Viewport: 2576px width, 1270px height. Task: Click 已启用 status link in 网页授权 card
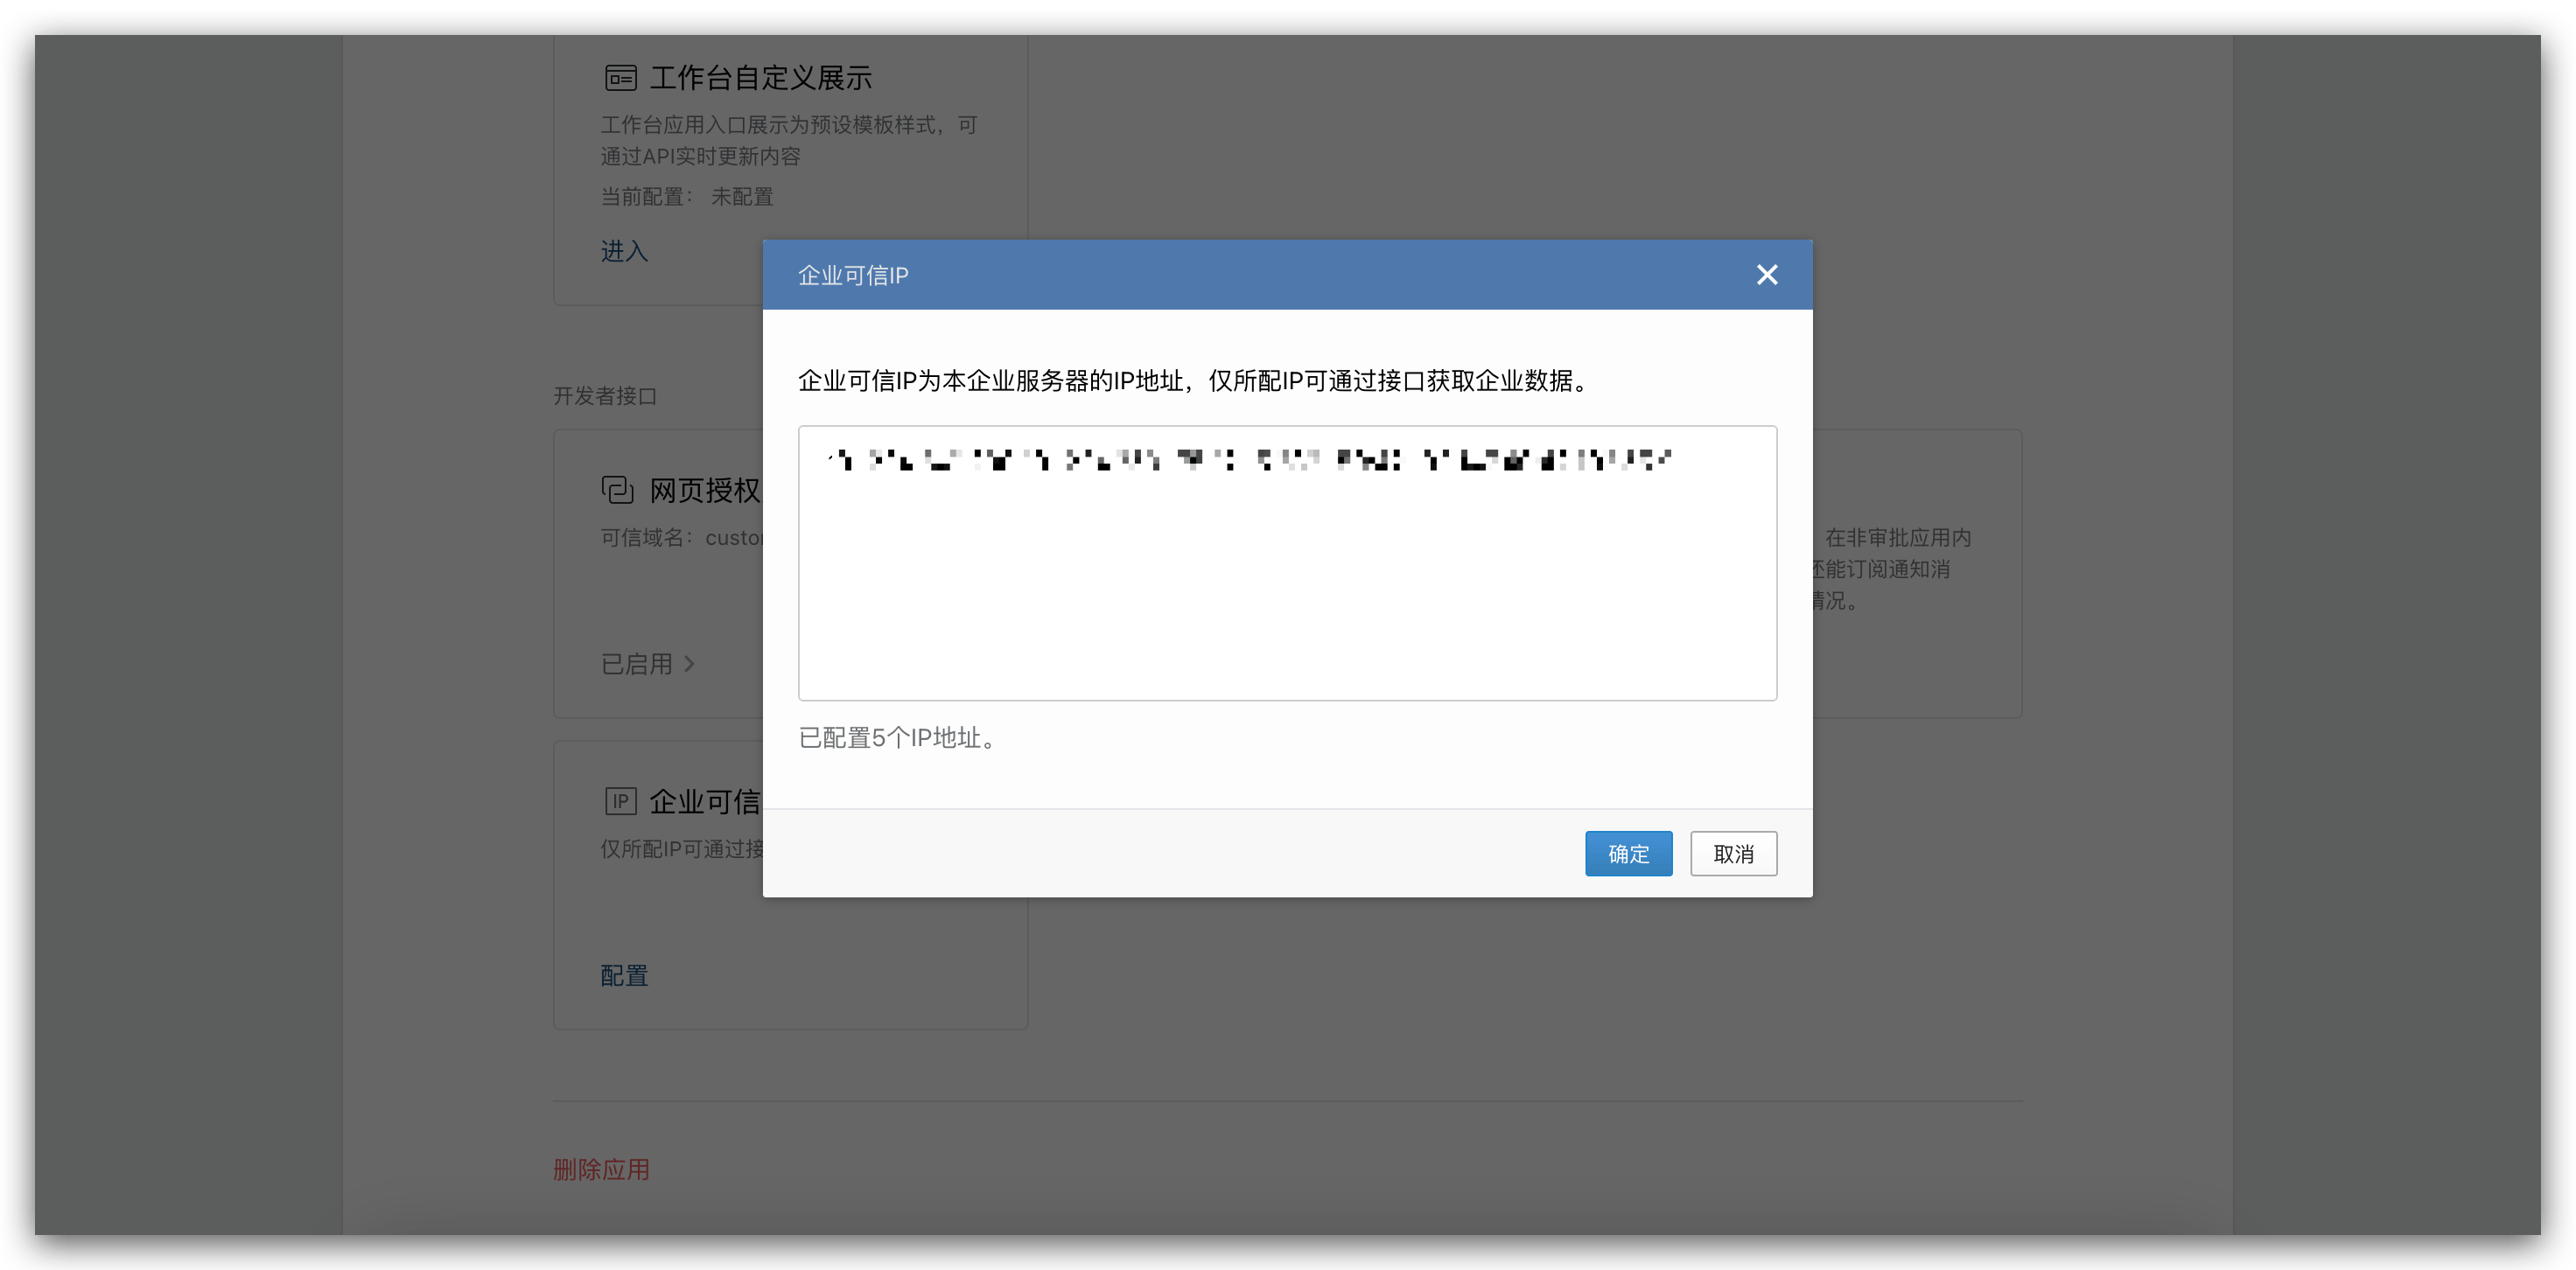coord(638,663)
